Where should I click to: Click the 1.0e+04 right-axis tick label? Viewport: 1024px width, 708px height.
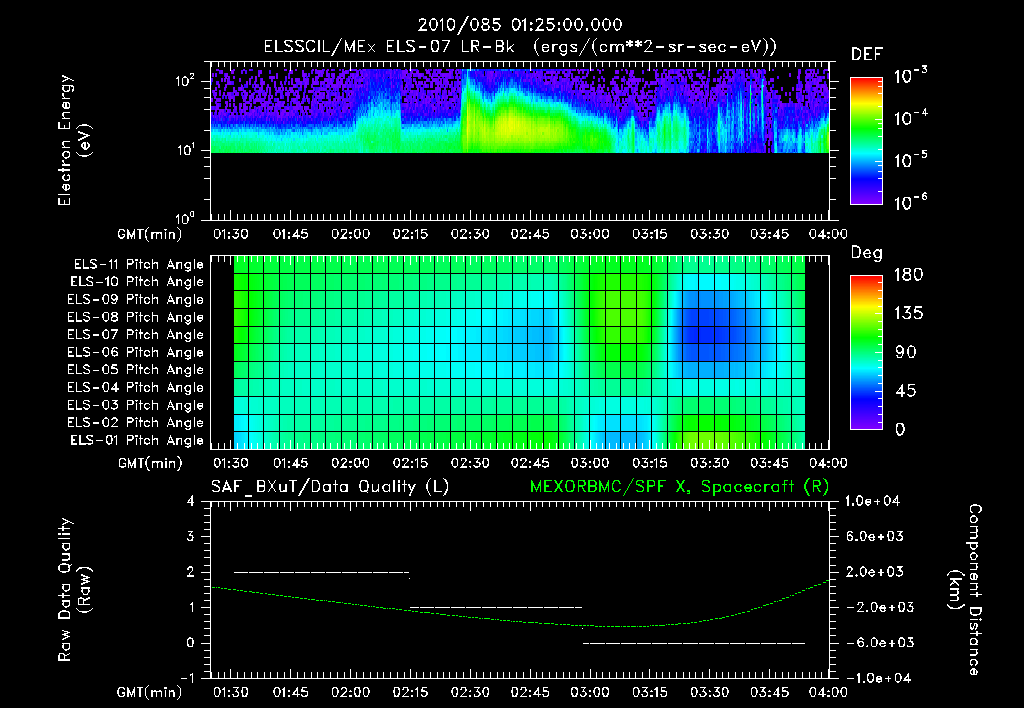point(872,501)
